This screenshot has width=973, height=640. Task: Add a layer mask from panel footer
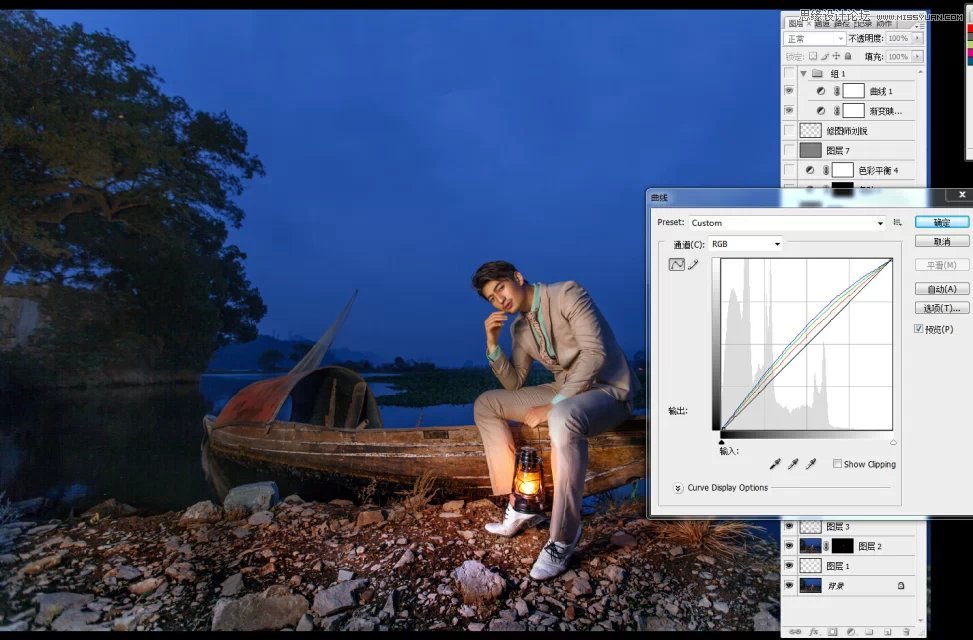coord(833,632)
